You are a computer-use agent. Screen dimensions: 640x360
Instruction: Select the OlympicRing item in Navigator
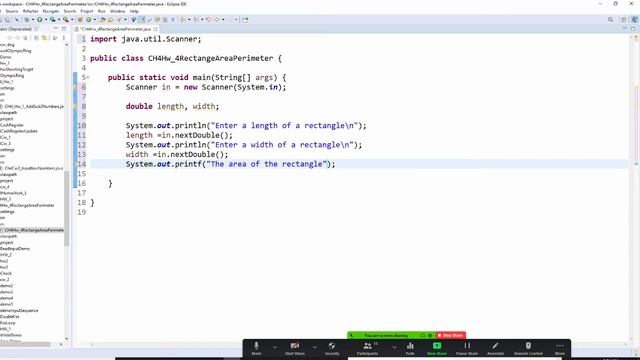pyautogui.click(x=12, y=76)
